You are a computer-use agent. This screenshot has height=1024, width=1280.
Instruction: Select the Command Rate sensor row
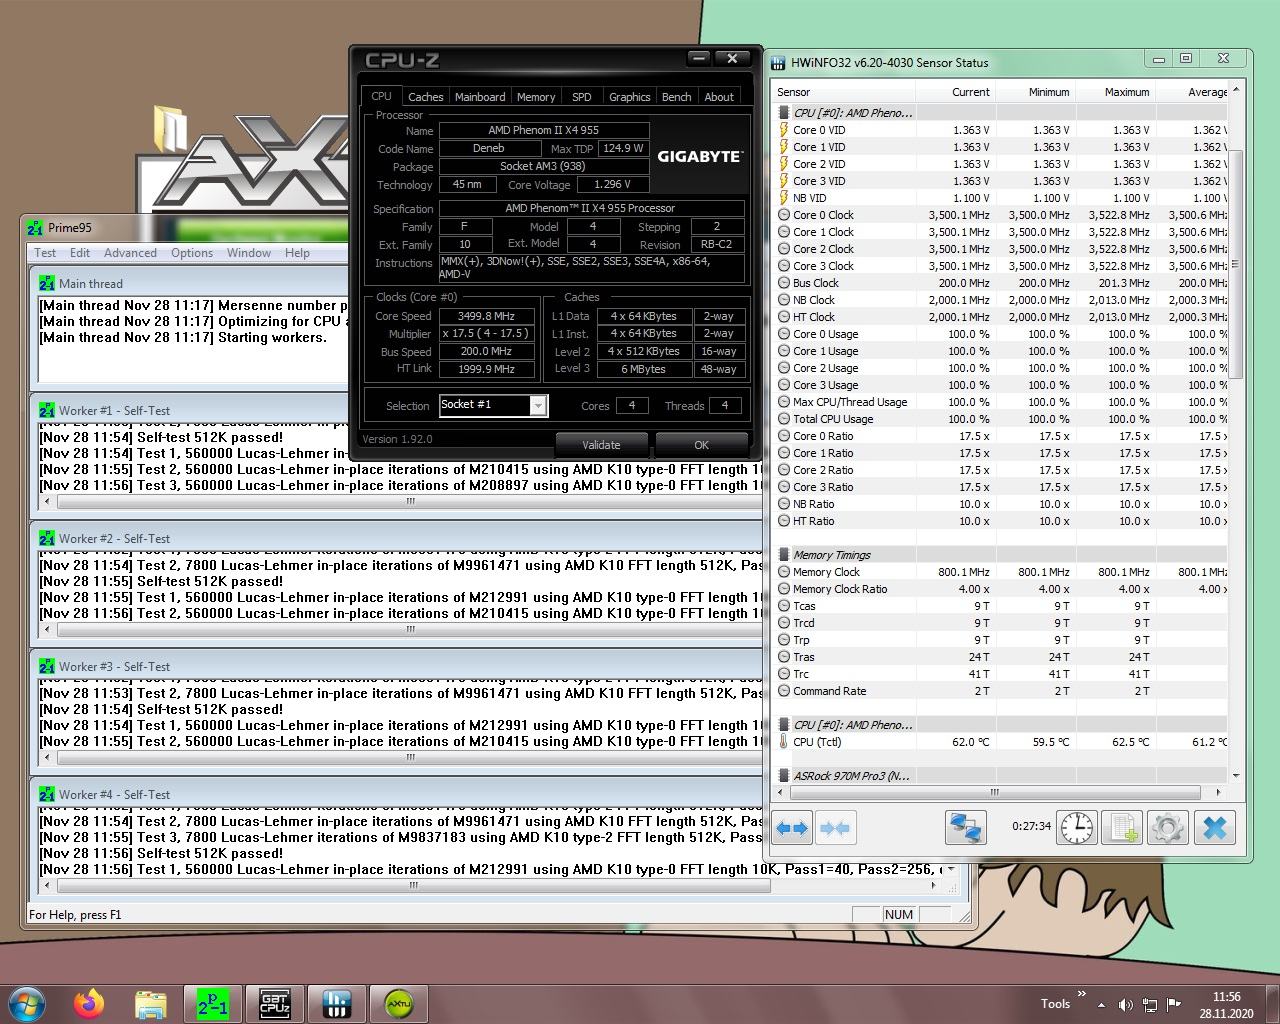coord(1001,691)
